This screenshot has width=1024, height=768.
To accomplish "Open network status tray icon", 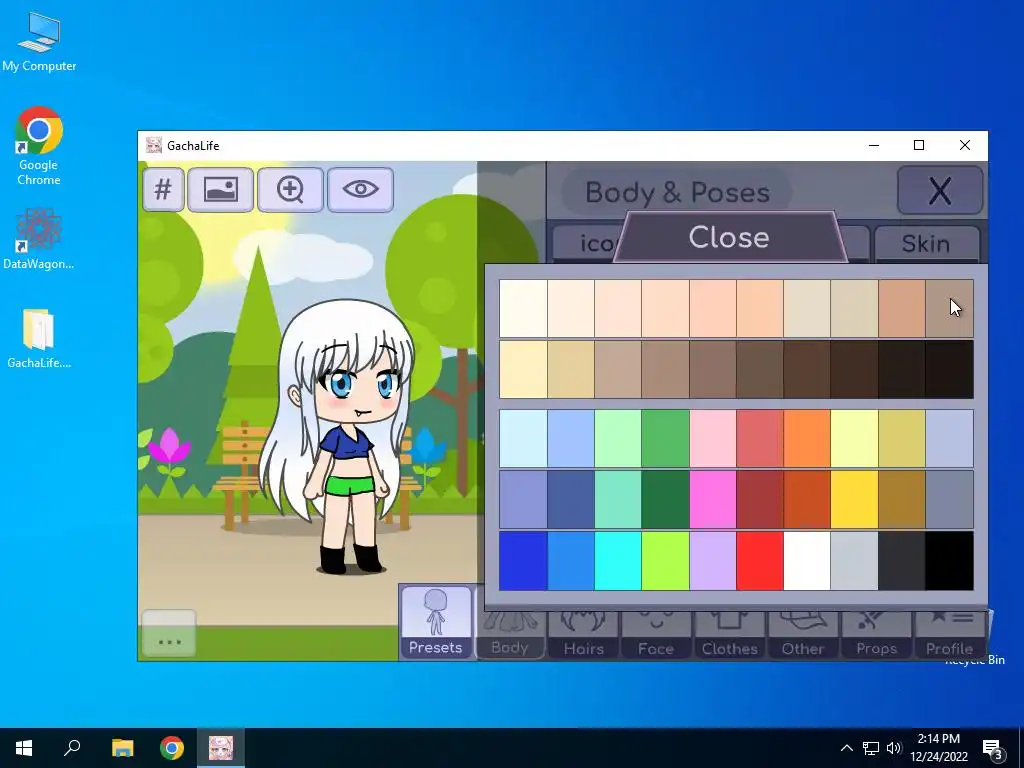I will click(871, 748).
